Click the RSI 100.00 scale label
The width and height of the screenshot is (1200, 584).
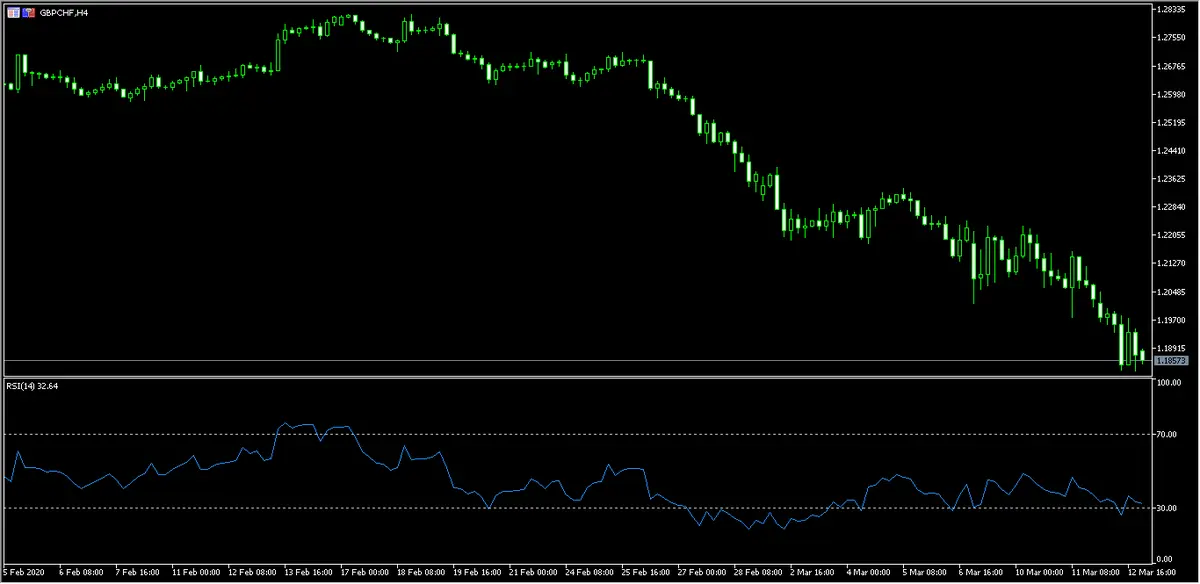(1167, 383)
